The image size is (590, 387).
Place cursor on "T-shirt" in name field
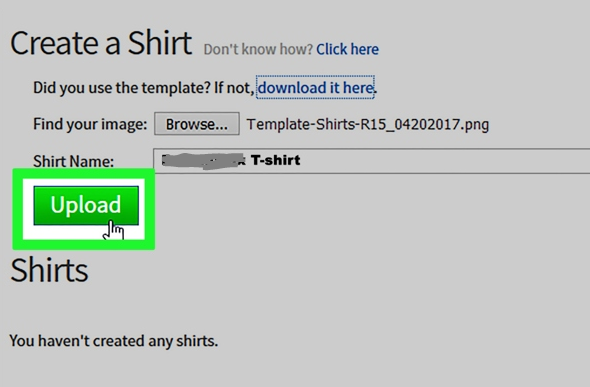(275, 160)
